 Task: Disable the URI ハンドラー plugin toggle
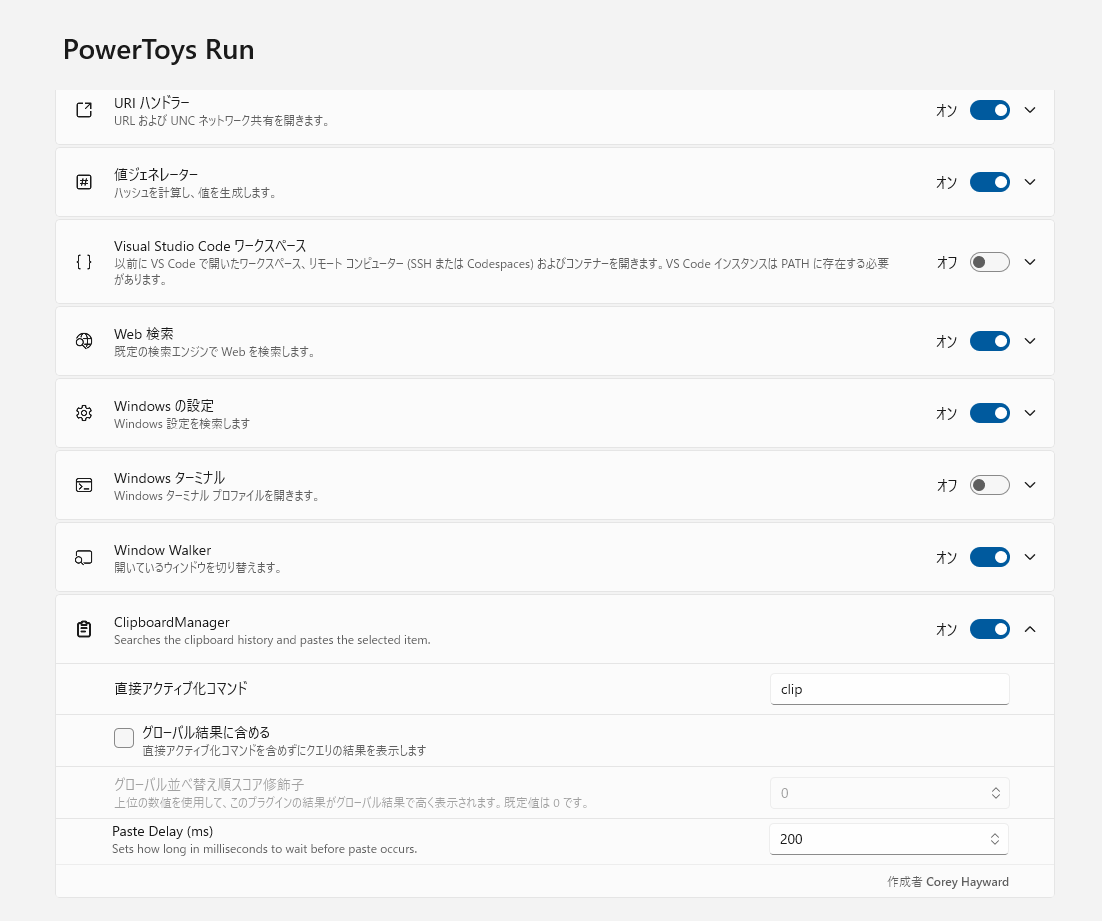[x=990, y=110]
